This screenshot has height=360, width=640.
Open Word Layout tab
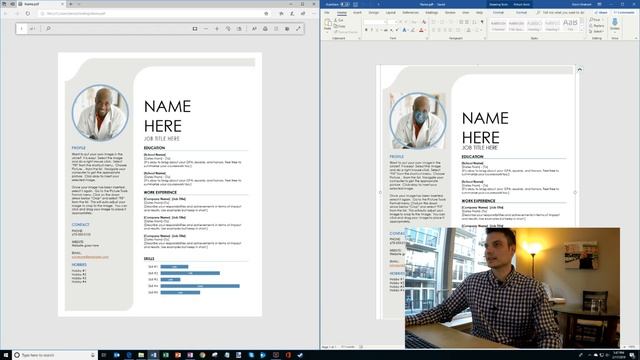coord(391,13)
